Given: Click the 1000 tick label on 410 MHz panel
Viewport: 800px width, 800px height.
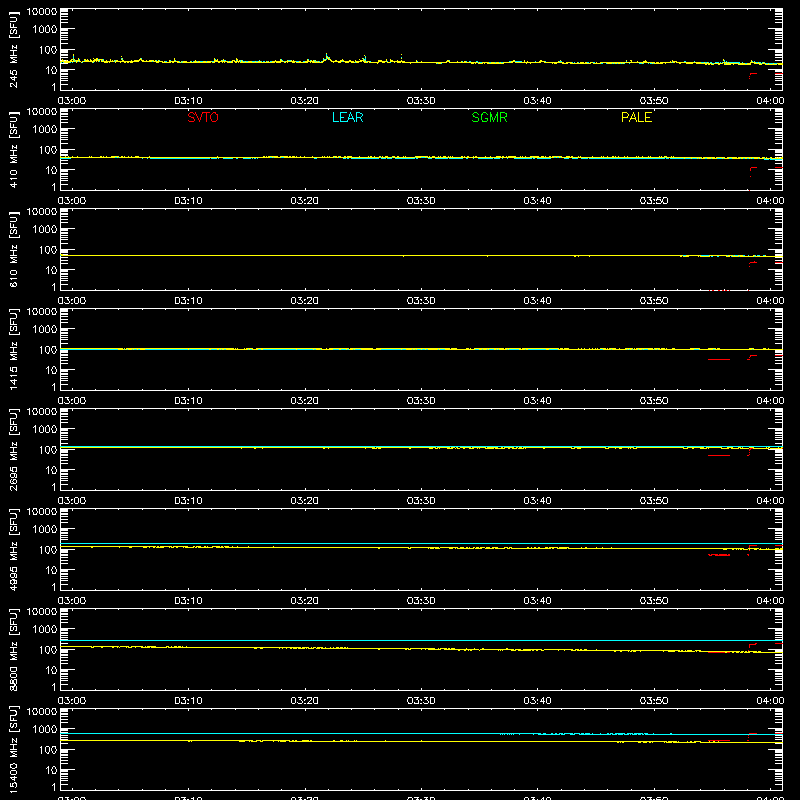Looking at the screenshot, I should [45, 130].
